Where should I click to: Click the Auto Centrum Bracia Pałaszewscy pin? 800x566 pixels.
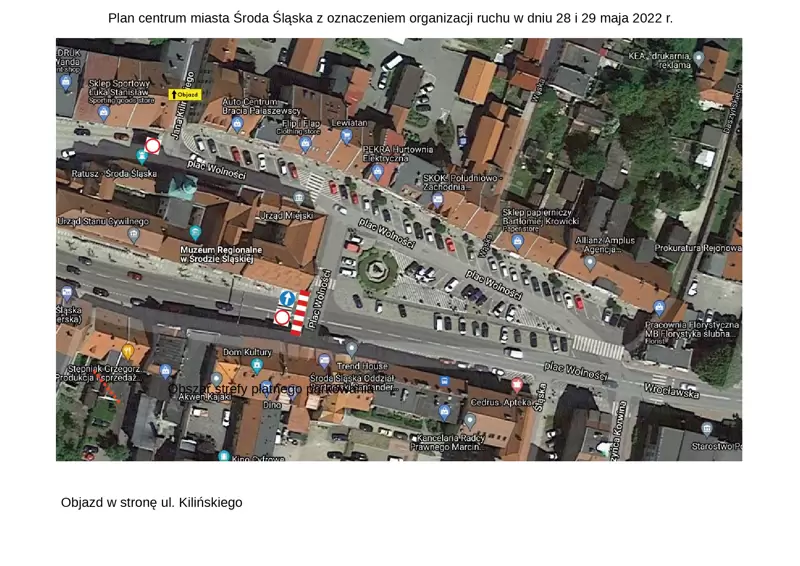pyautogui.click(x=237, y=124)
